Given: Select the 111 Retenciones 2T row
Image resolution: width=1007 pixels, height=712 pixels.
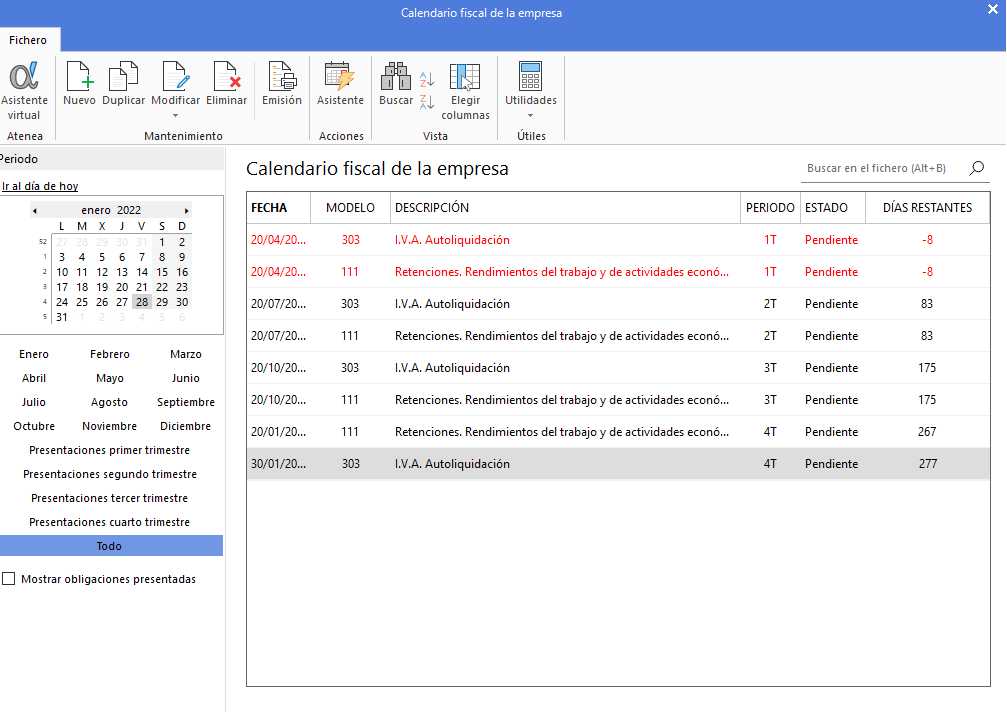Looking at the screenshot, I should point(618,336).
